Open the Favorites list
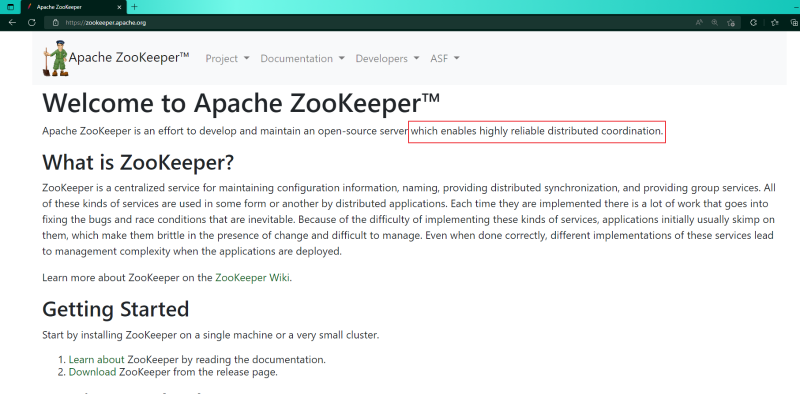 (775, 22)
